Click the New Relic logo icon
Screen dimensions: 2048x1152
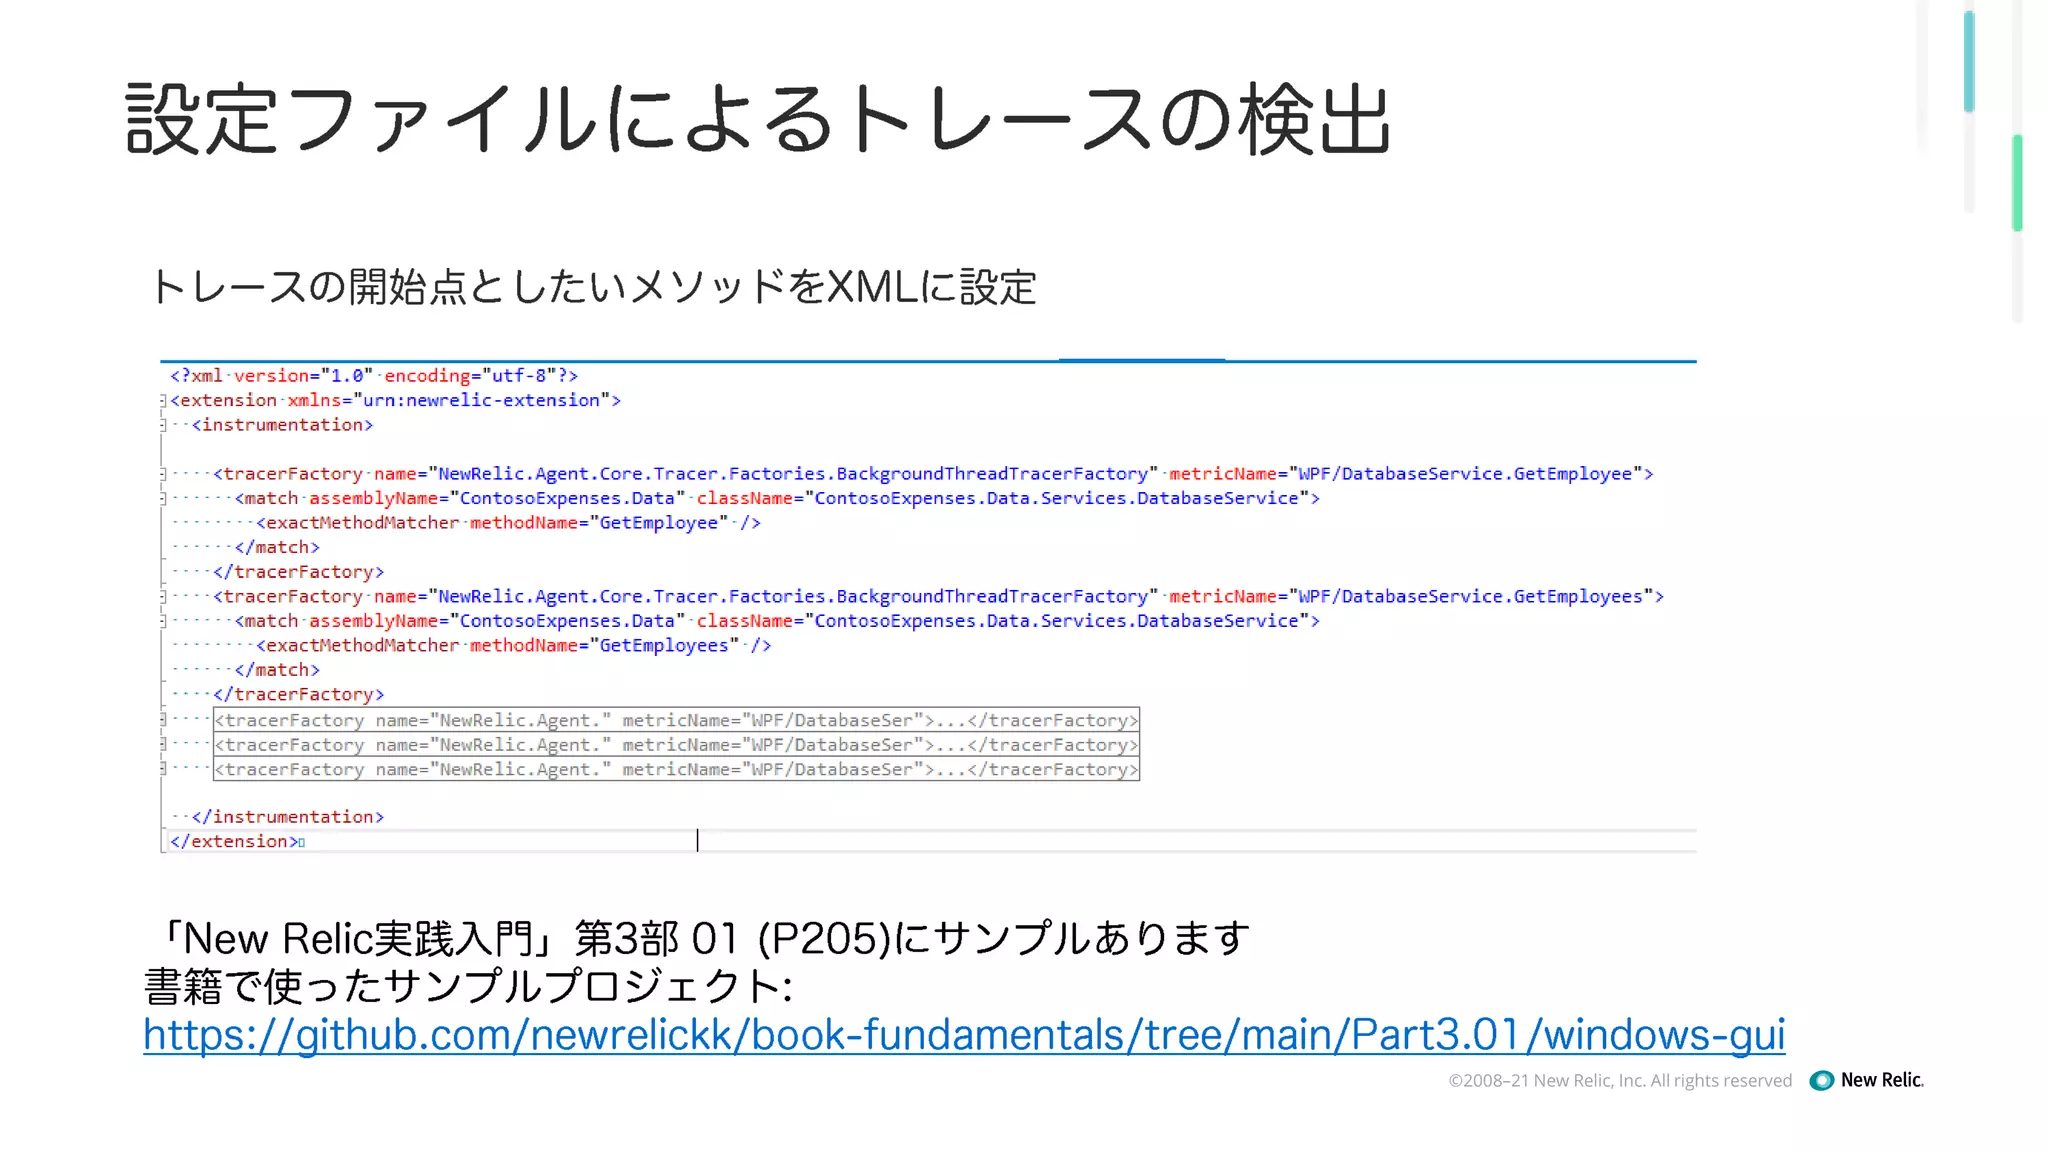pyautogui.click(x=1821, y=1081)
